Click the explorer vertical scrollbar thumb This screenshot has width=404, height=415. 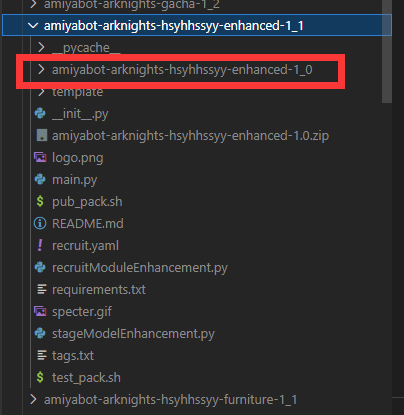pyautogui.click(x=387, y=50)
